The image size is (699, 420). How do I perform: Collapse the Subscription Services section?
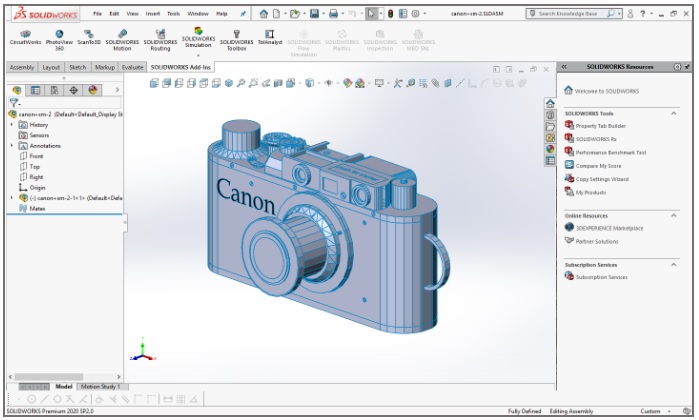674,265
